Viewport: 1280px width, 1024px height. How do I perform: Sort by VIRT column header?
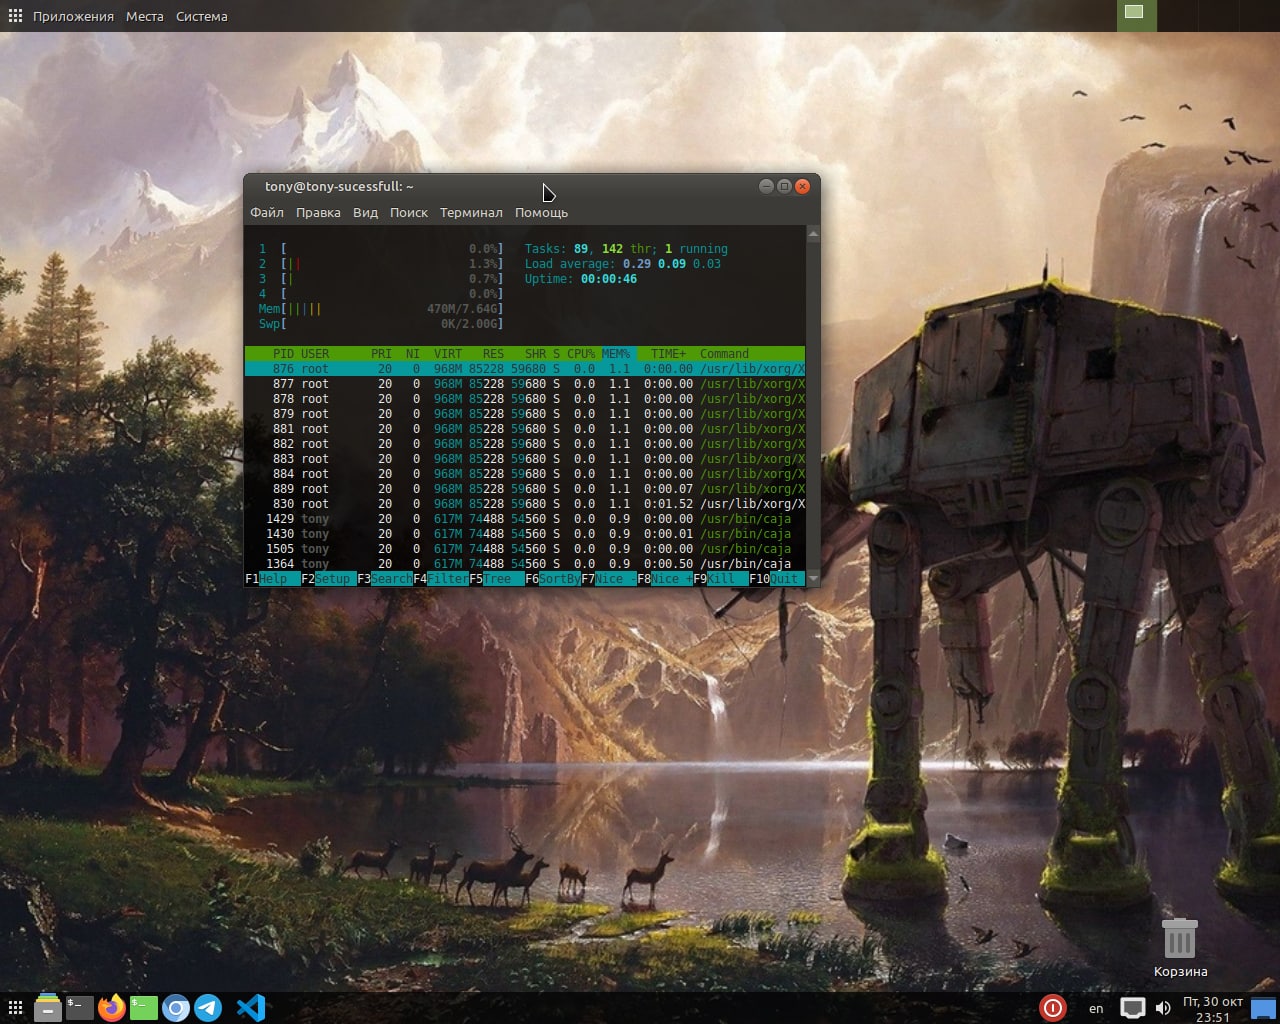point(448,354)
